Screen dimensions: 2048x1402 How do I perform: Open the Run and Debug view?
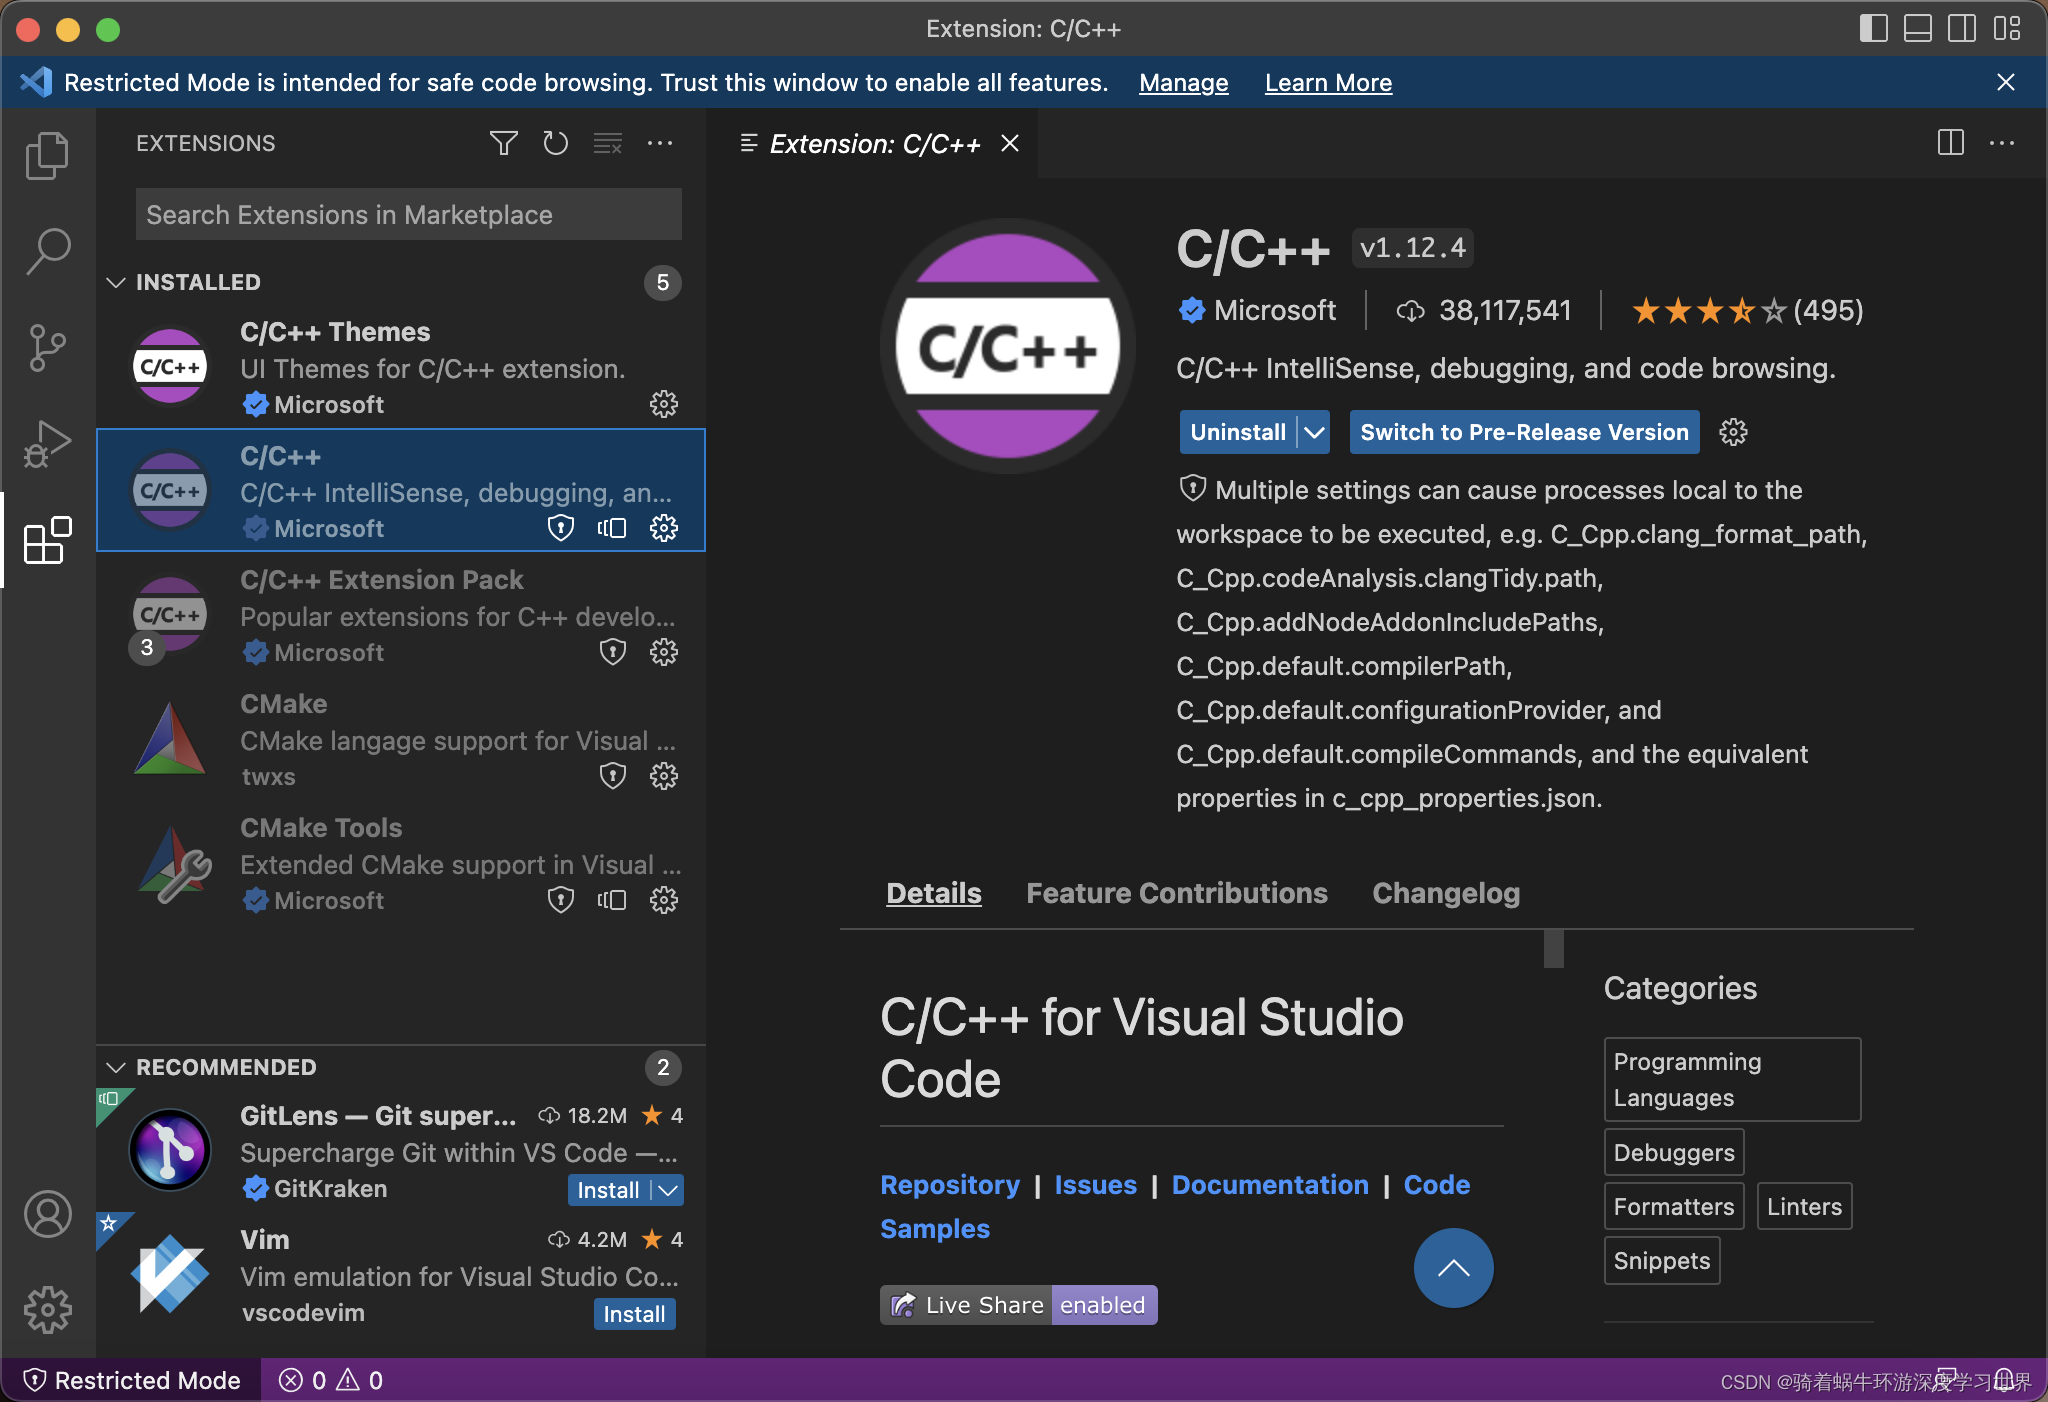47,443
